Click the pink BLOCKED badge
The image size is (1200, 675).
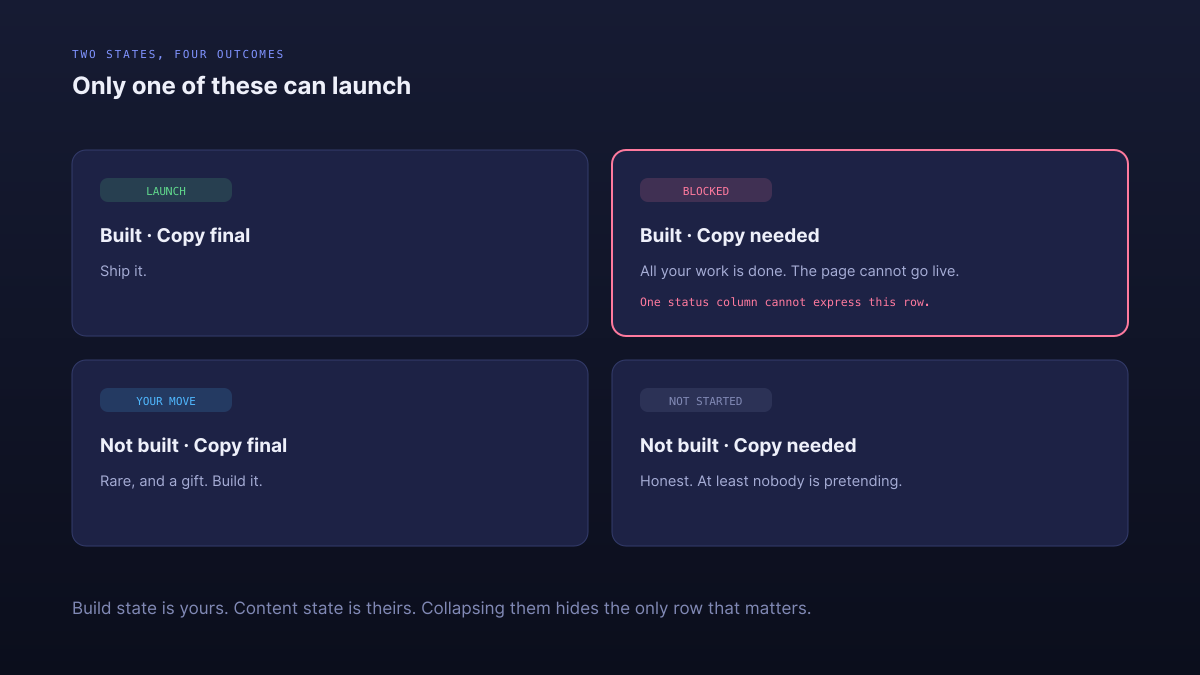(706, 190)
